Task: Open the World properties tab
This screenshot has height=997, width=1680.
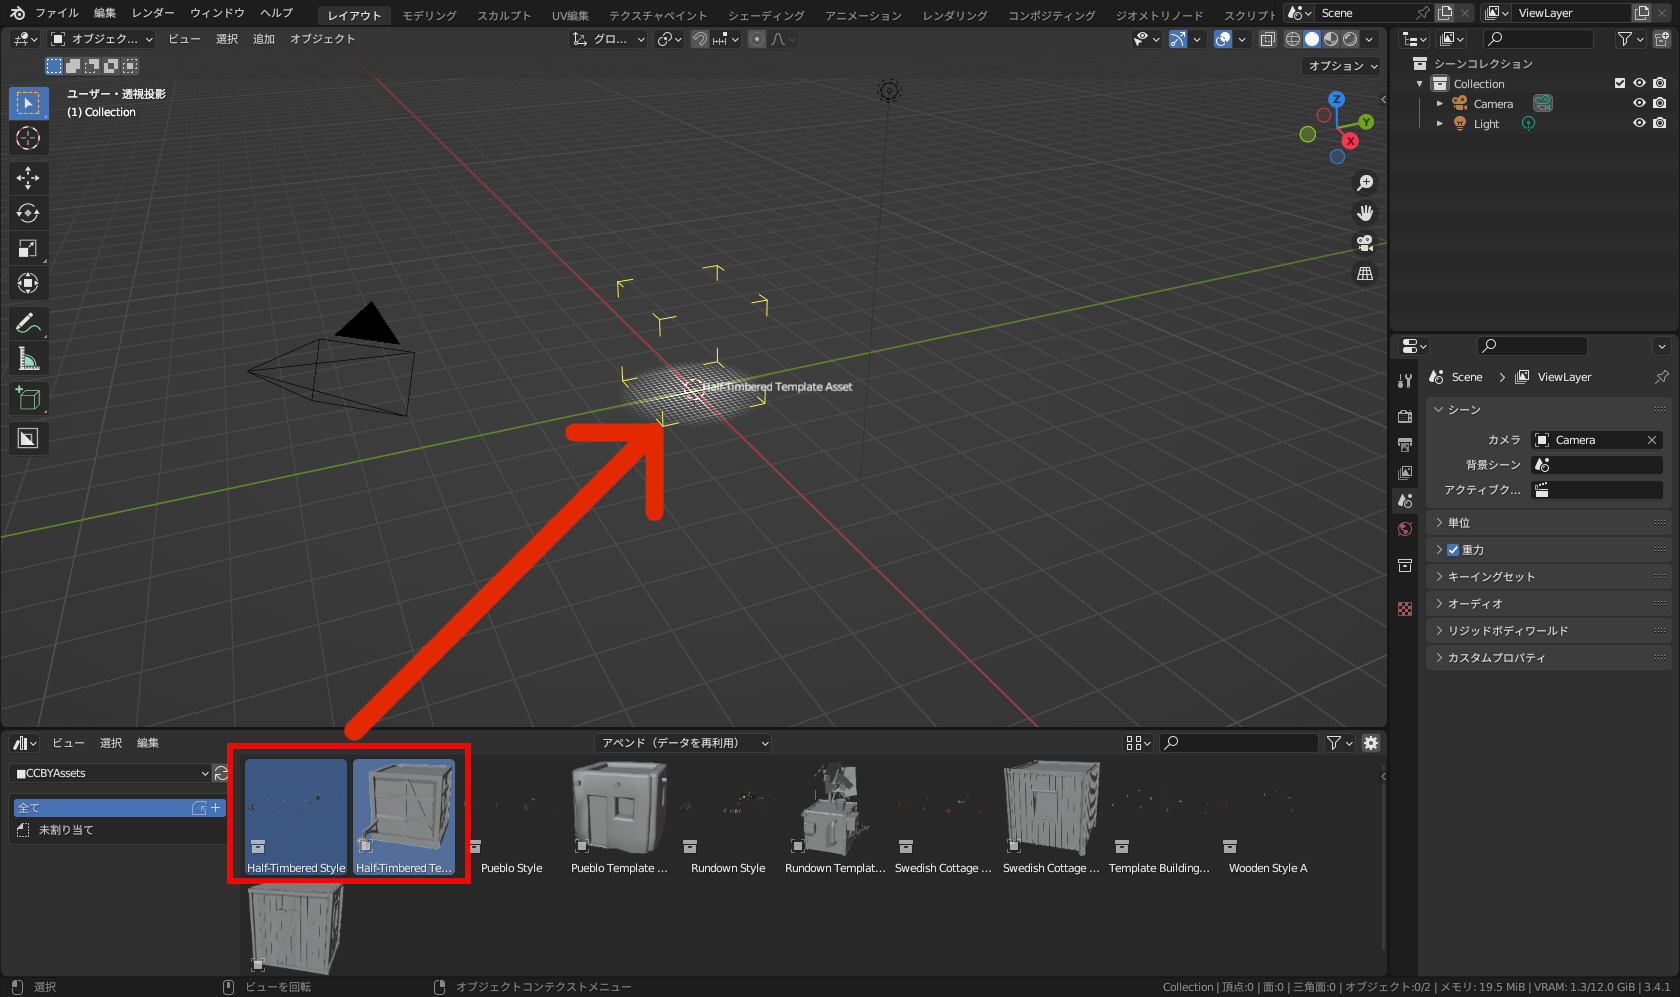Action: pos(1405,528)
